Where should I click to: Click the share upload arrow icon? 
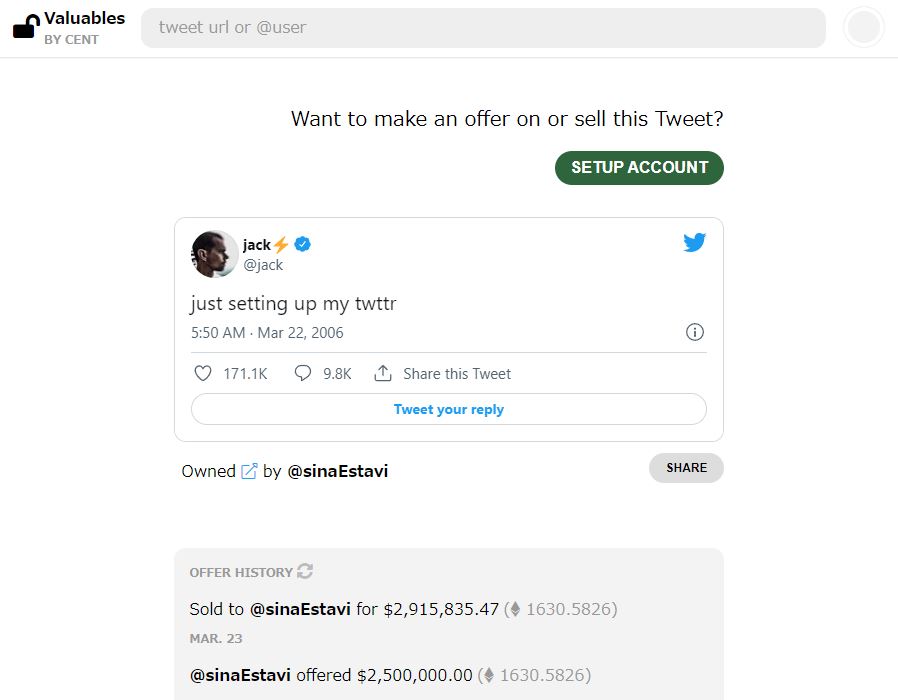pyautogui.click(x=383, y=373)
